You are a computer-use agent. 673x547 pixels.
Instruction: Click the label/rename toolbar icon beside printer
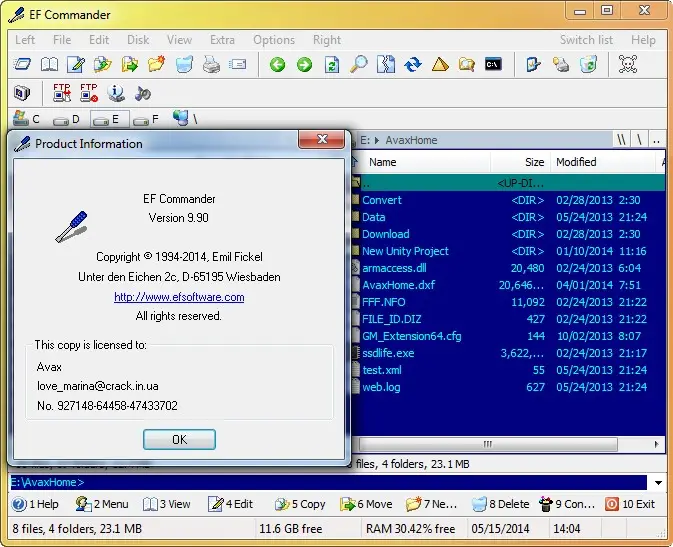(x=237, y=64)
